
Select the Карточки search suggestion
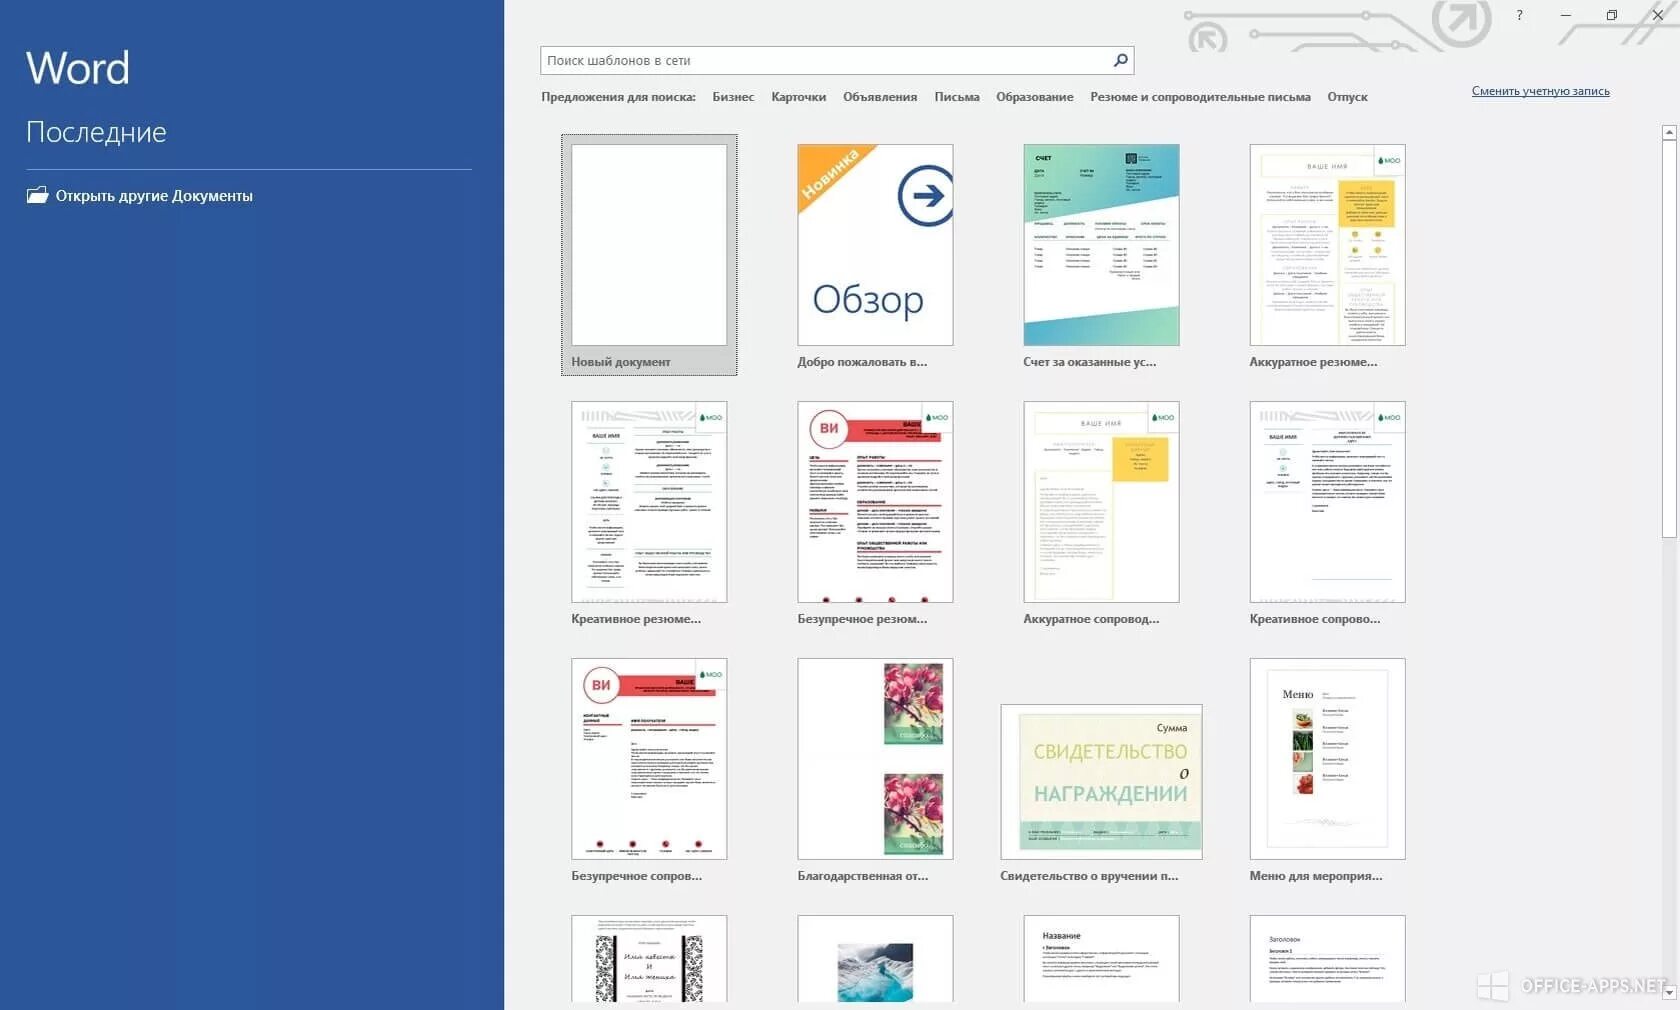[x=798, y=97]
